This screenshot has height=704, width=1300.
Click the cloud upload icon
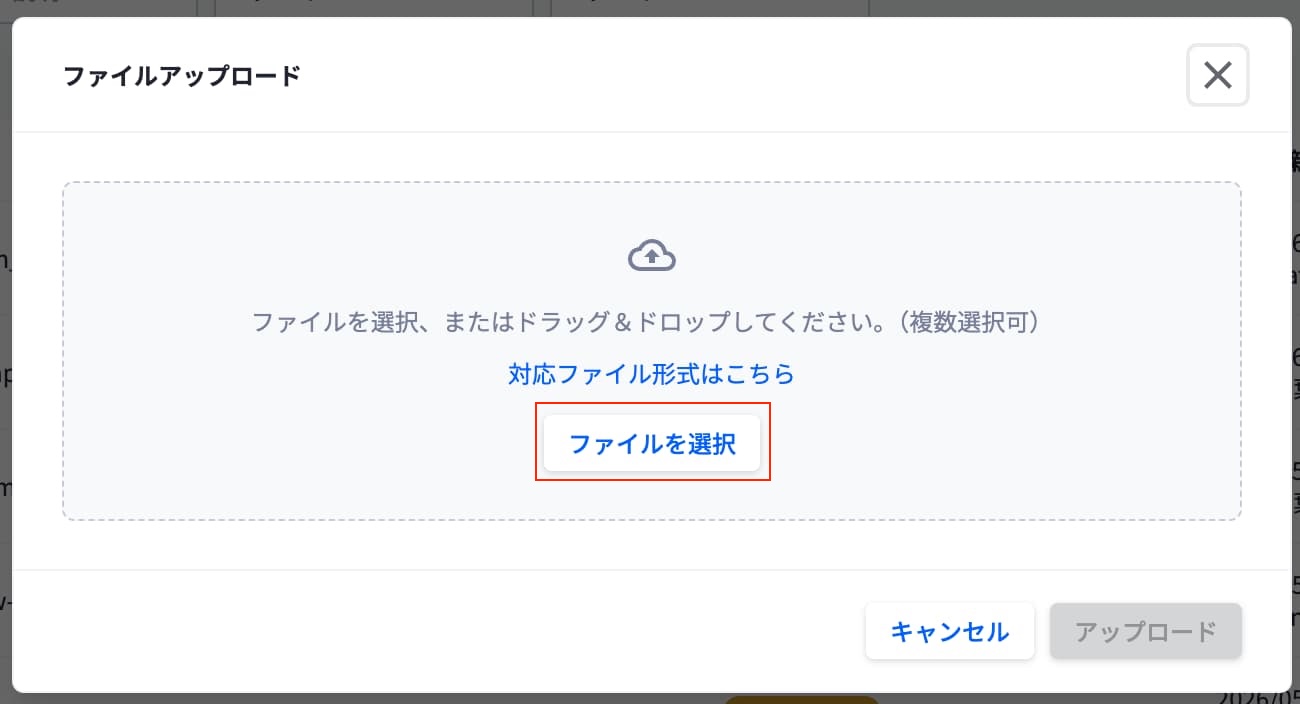tap(652, 257)
